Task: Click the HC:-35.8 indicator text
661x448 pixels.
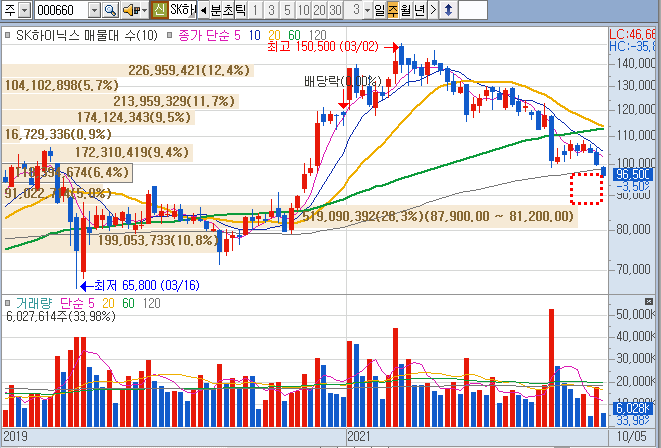Action: (632, 46)
